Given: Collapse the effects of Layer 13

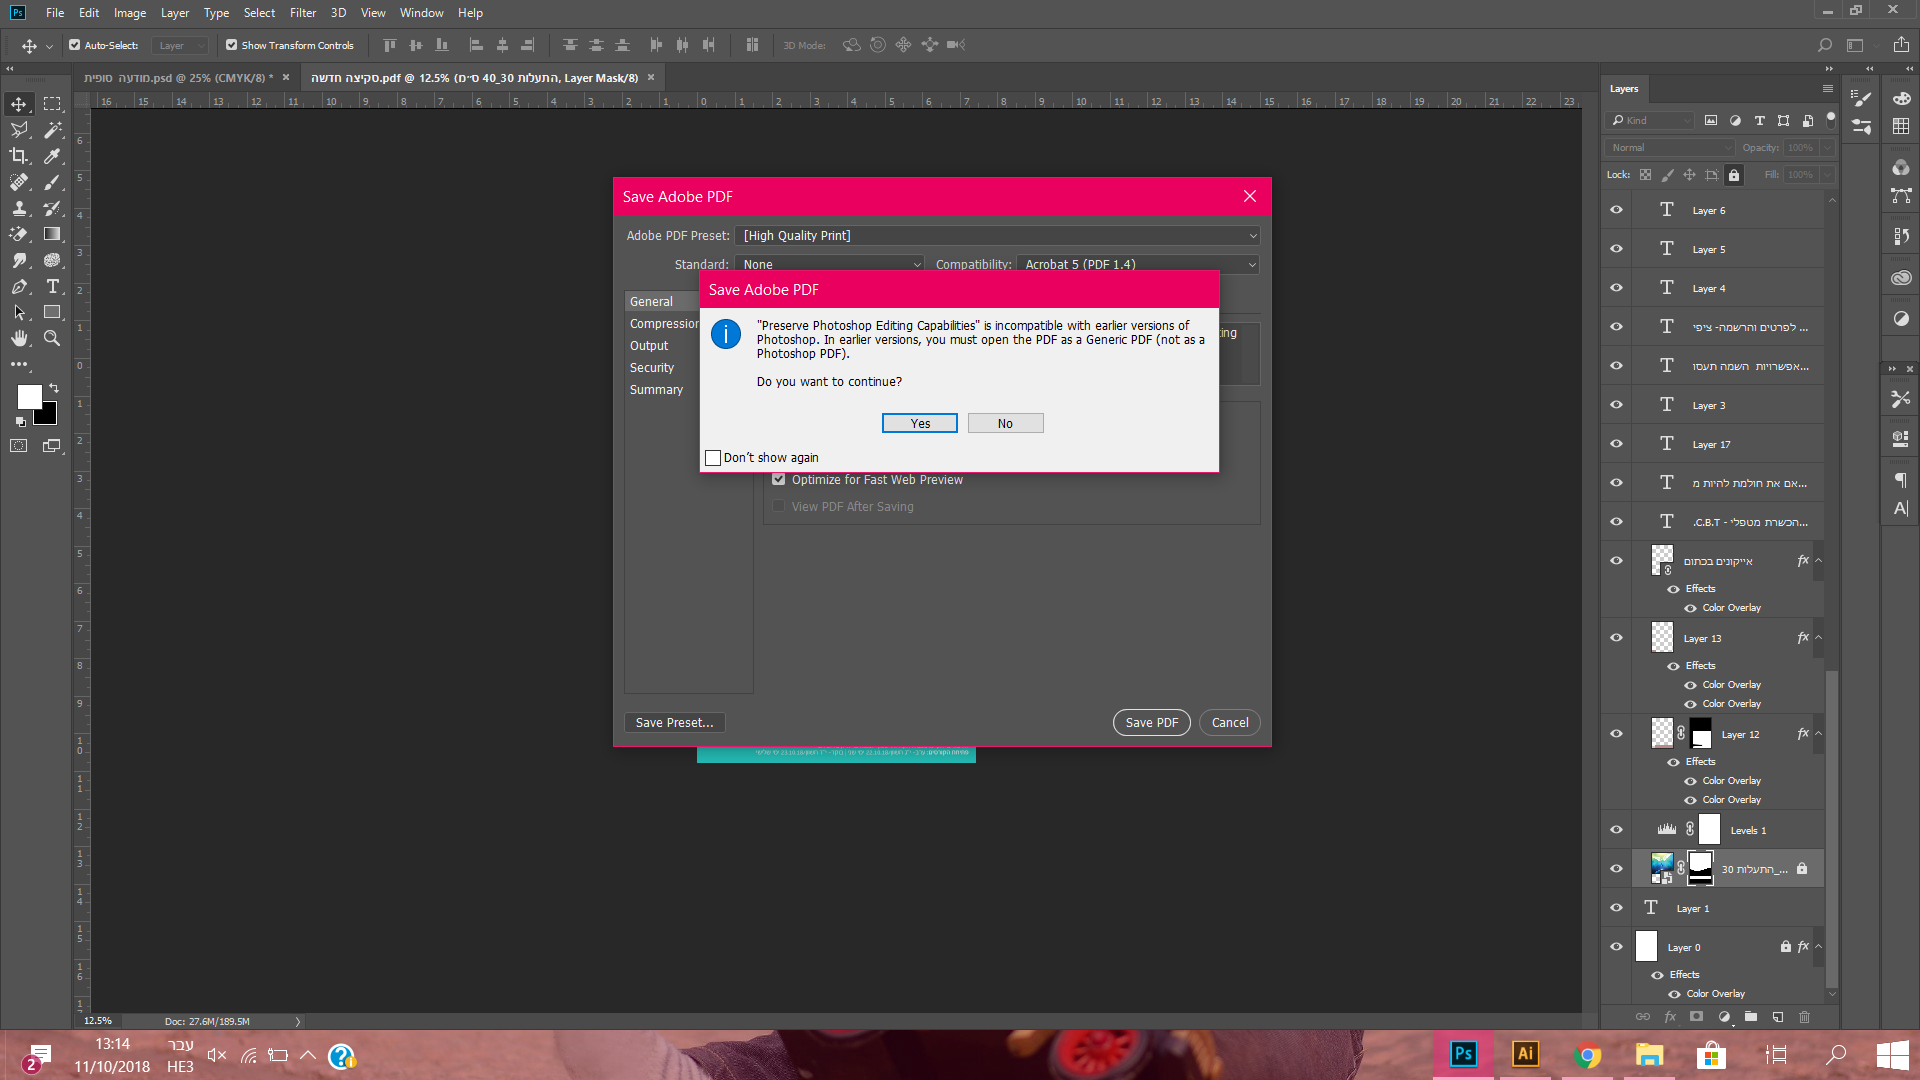Looking at the screenshot, I should click(1819, 638).
